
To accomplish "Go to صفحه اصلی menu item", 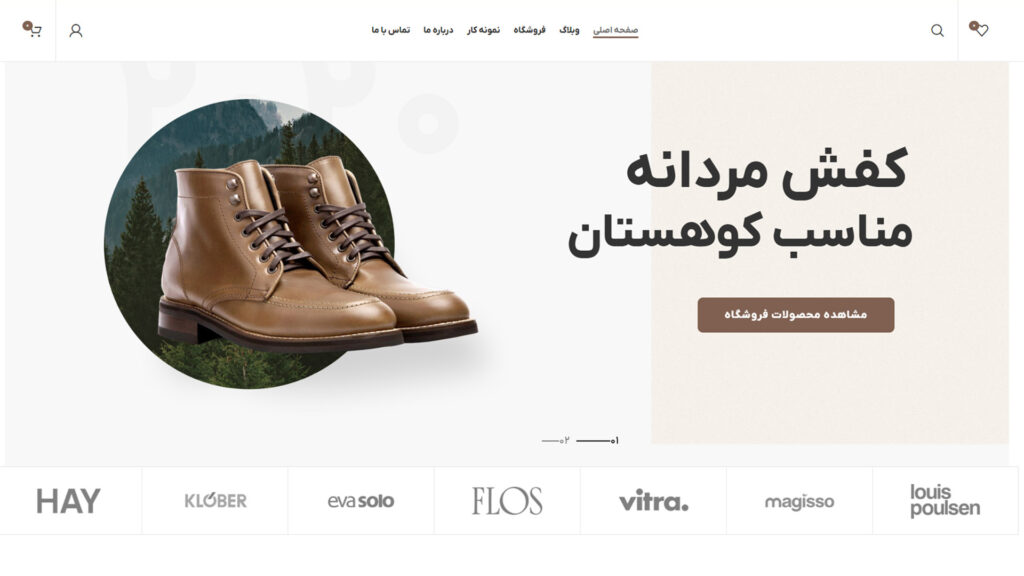I will [615, 30].
